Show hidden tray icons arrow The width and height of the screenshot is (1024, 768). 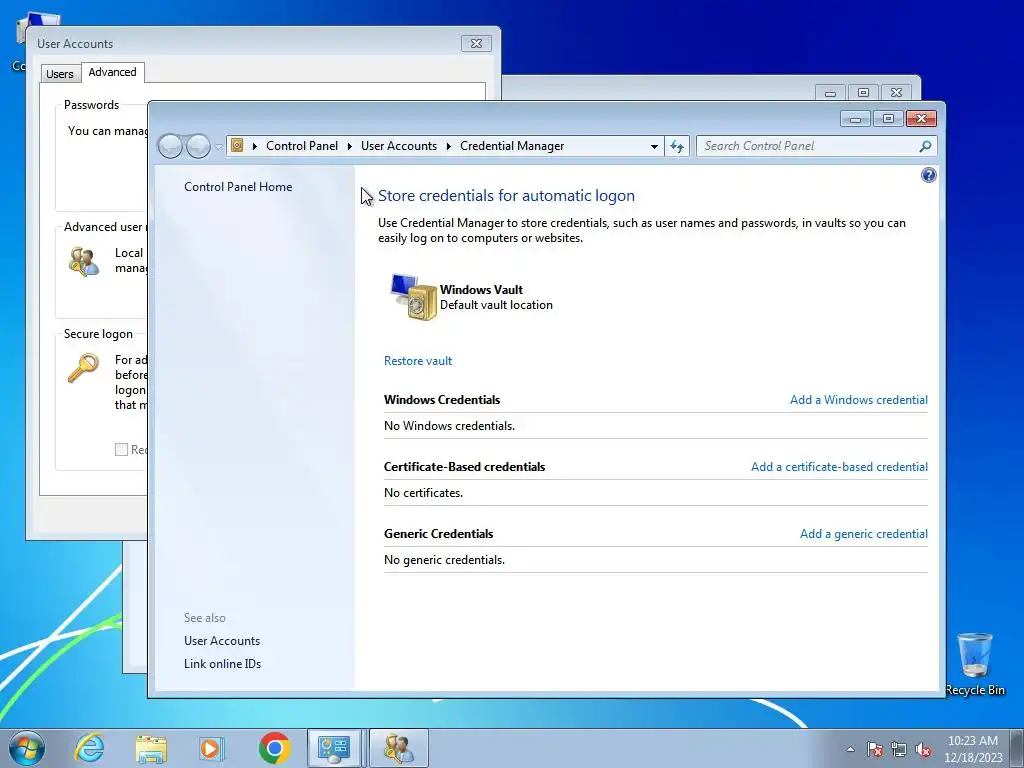pyautogui.click(x=850, y=749)
